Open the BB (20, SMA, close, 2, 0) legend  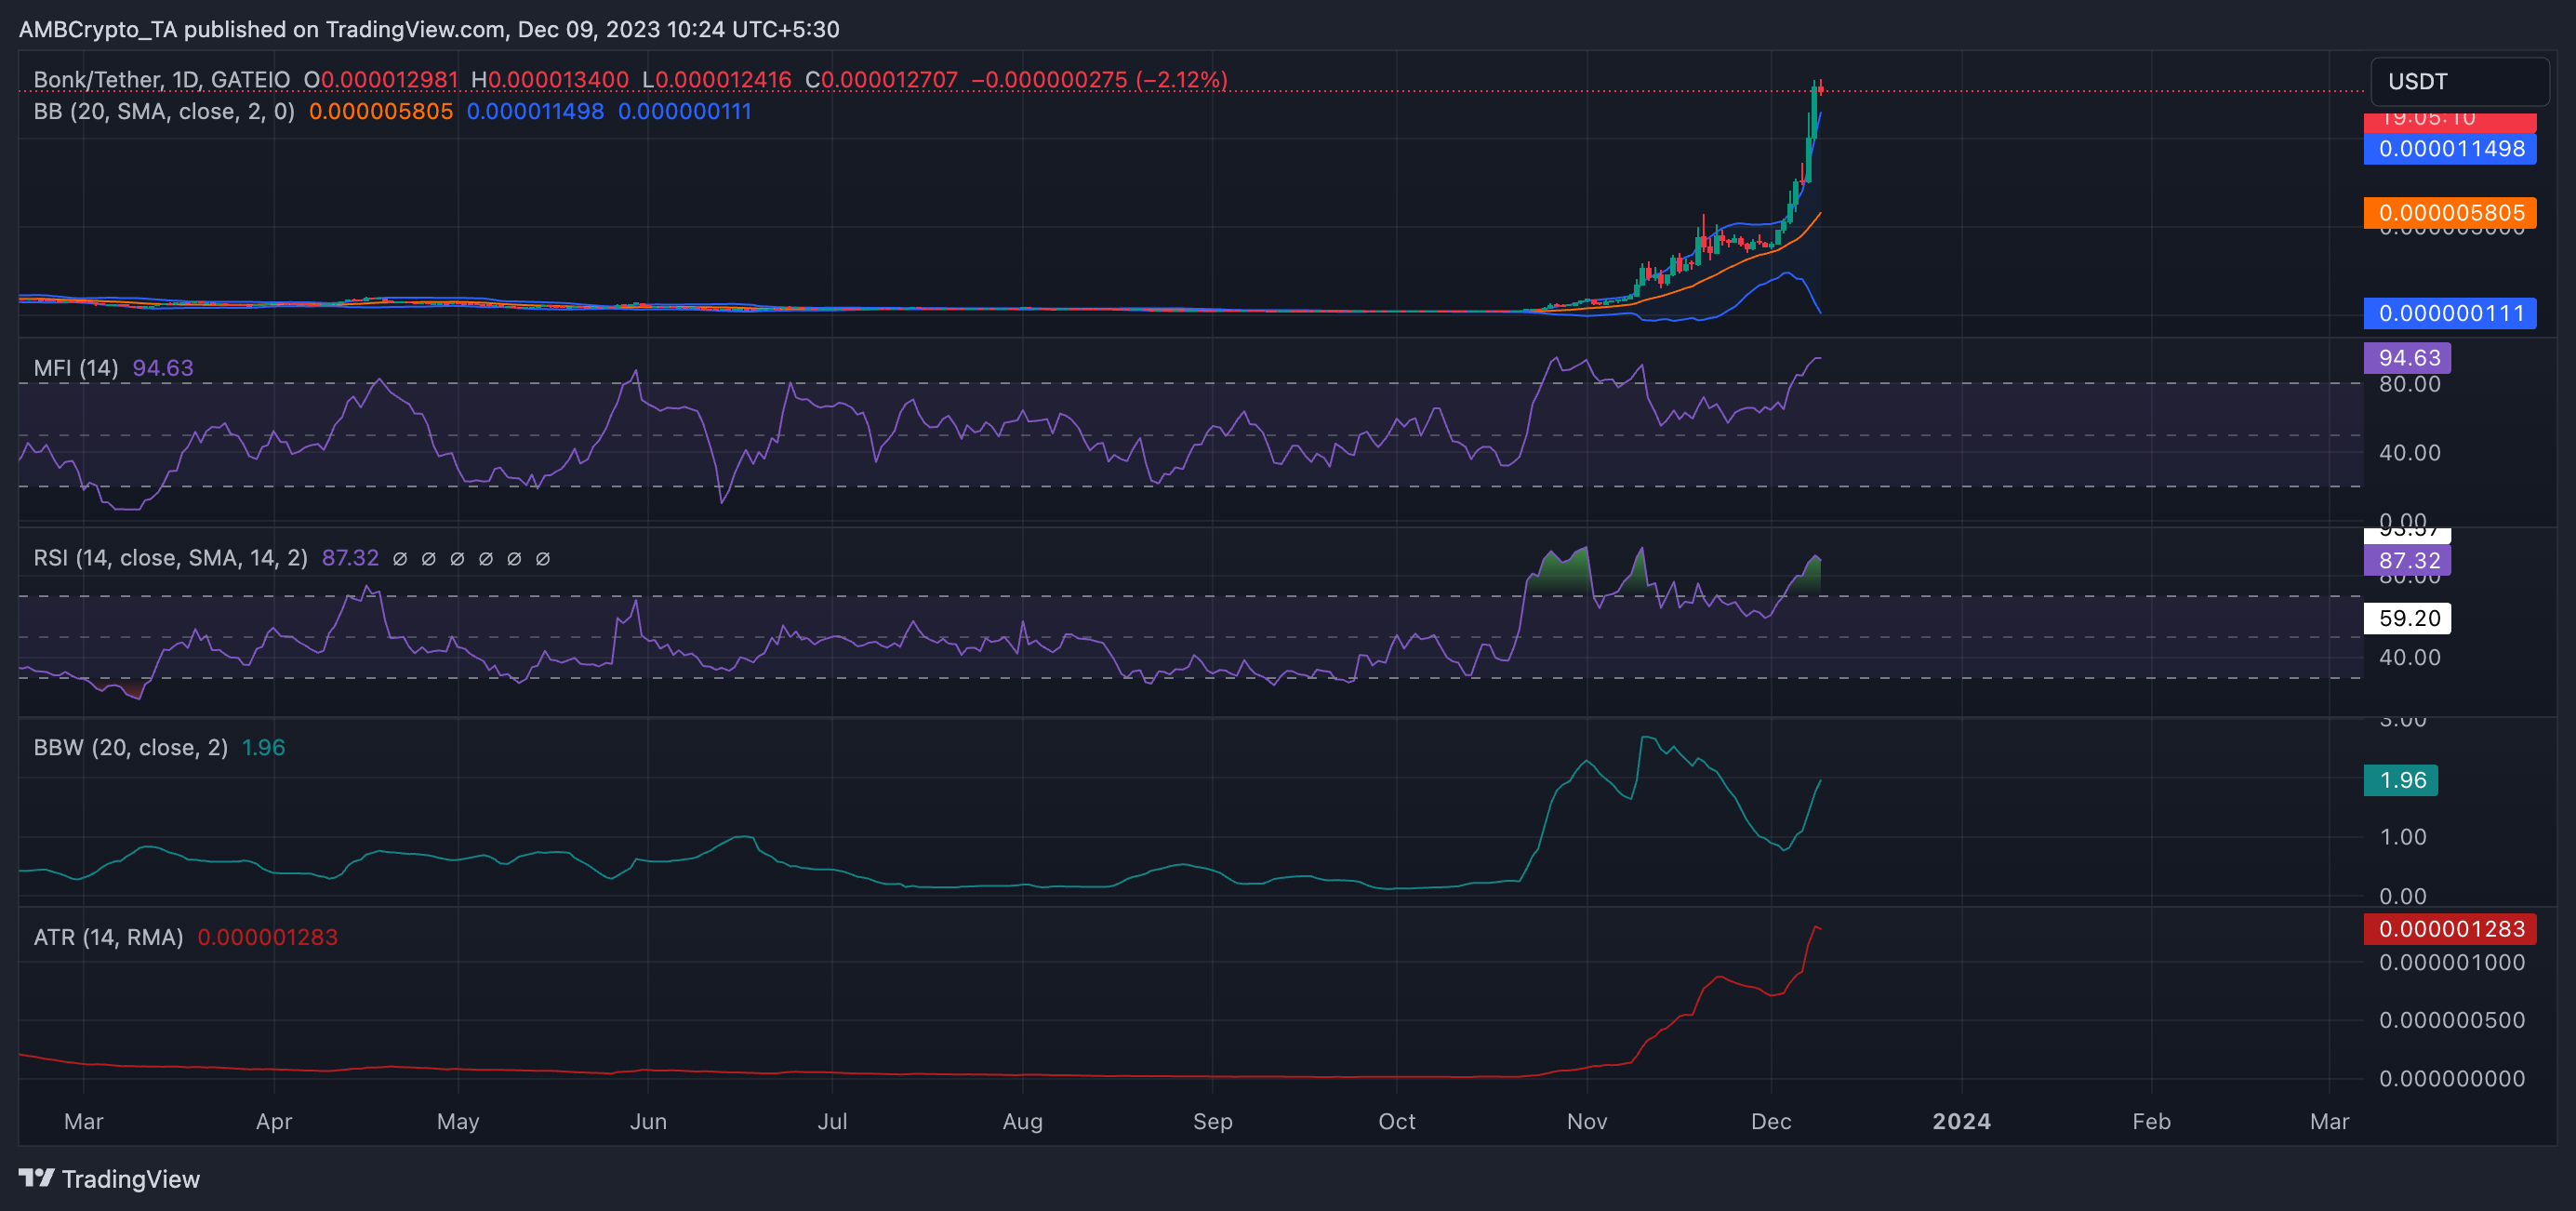(x=164, y=111)
